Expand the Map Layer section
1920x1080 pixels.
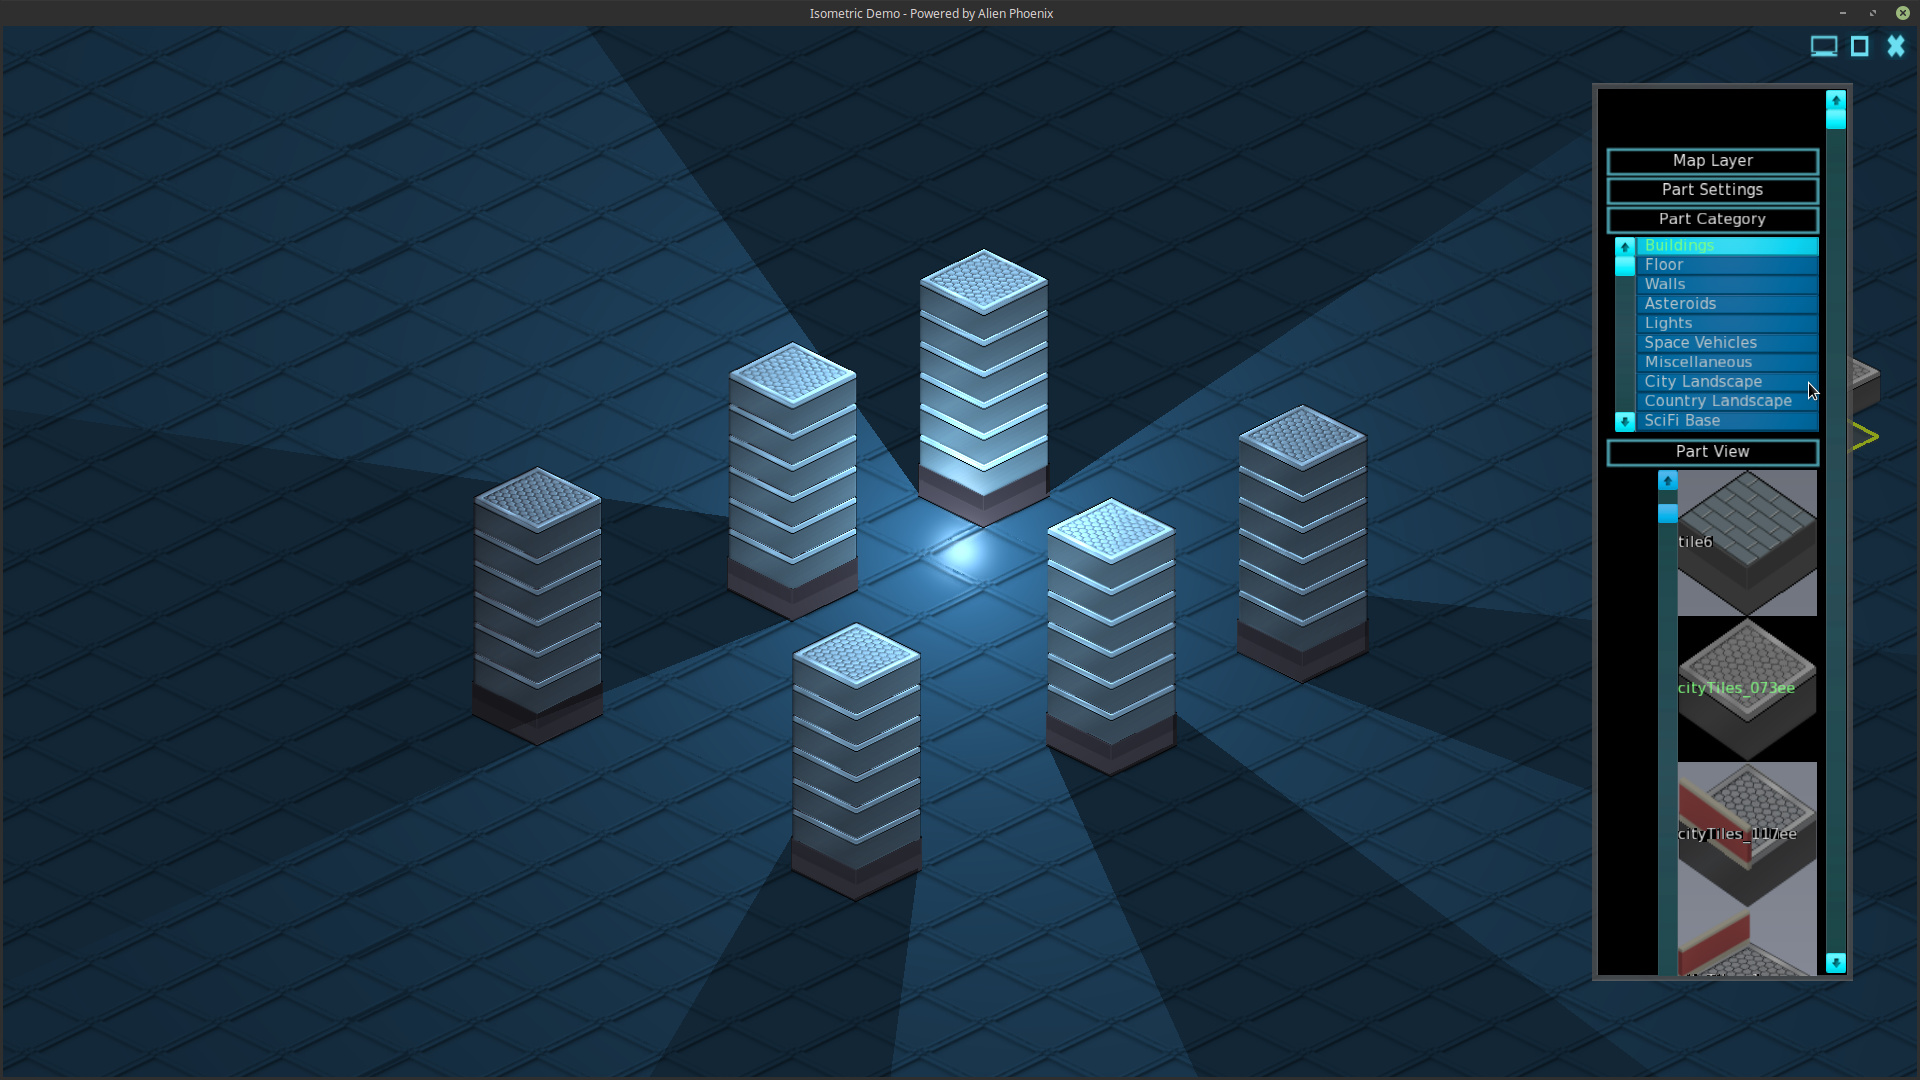pos(1712,161)
